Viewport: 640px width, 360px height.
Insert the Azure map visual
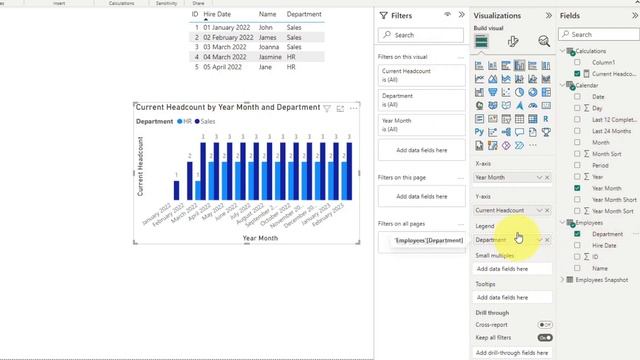(x=519, y=106)
